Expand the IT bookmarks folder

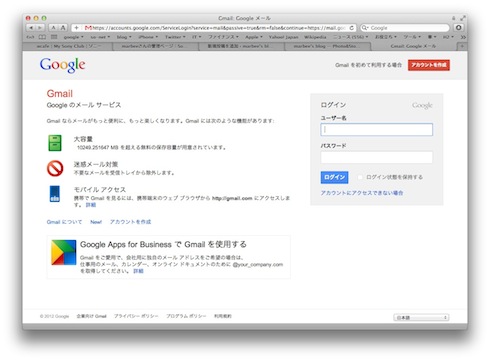coord(196,37)
